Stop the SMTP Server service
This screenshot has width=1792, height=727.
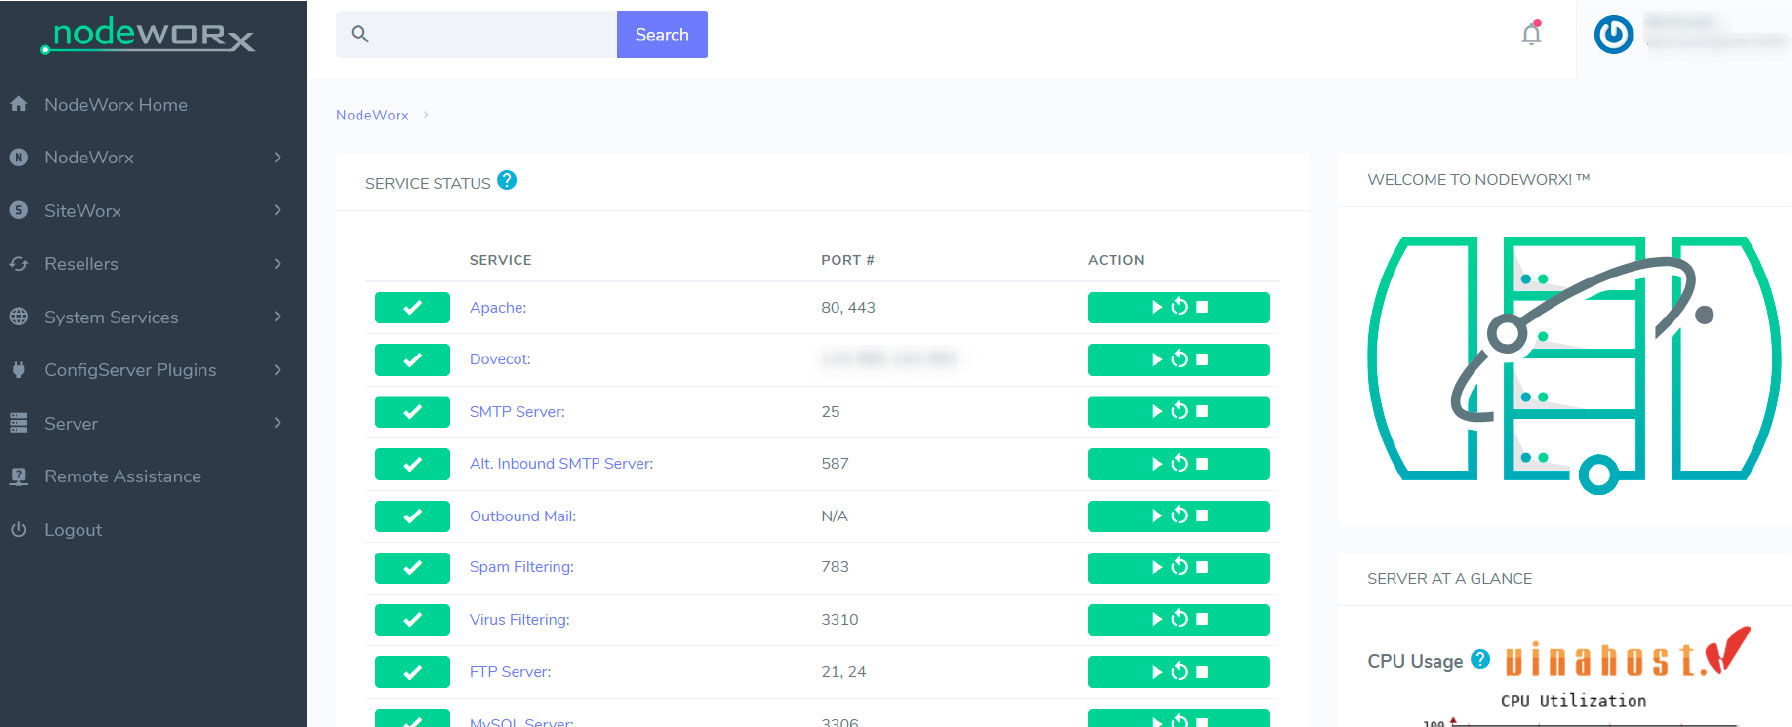pyautogui.click(x=1202, y=411)
